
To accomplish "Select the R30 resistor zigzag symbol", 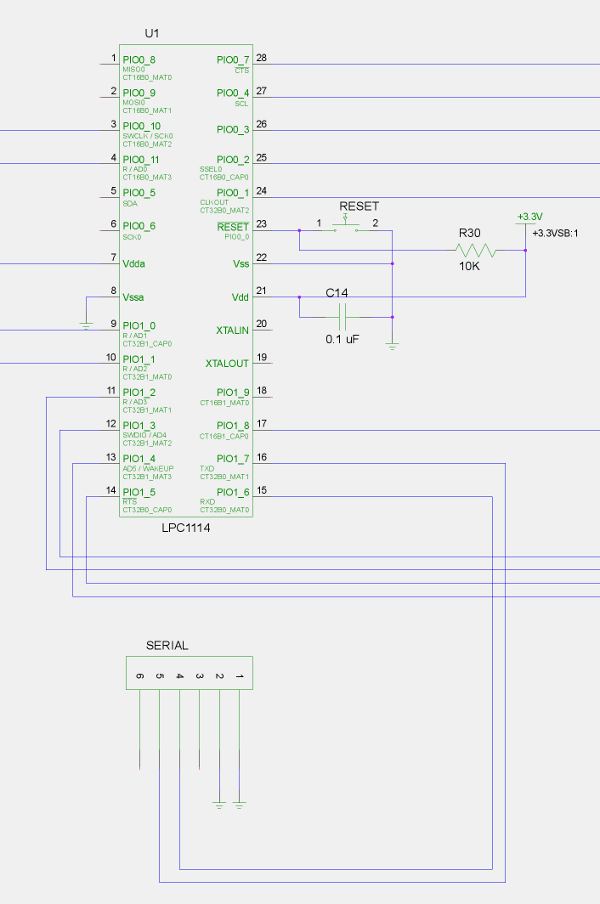I will (476, 250).
